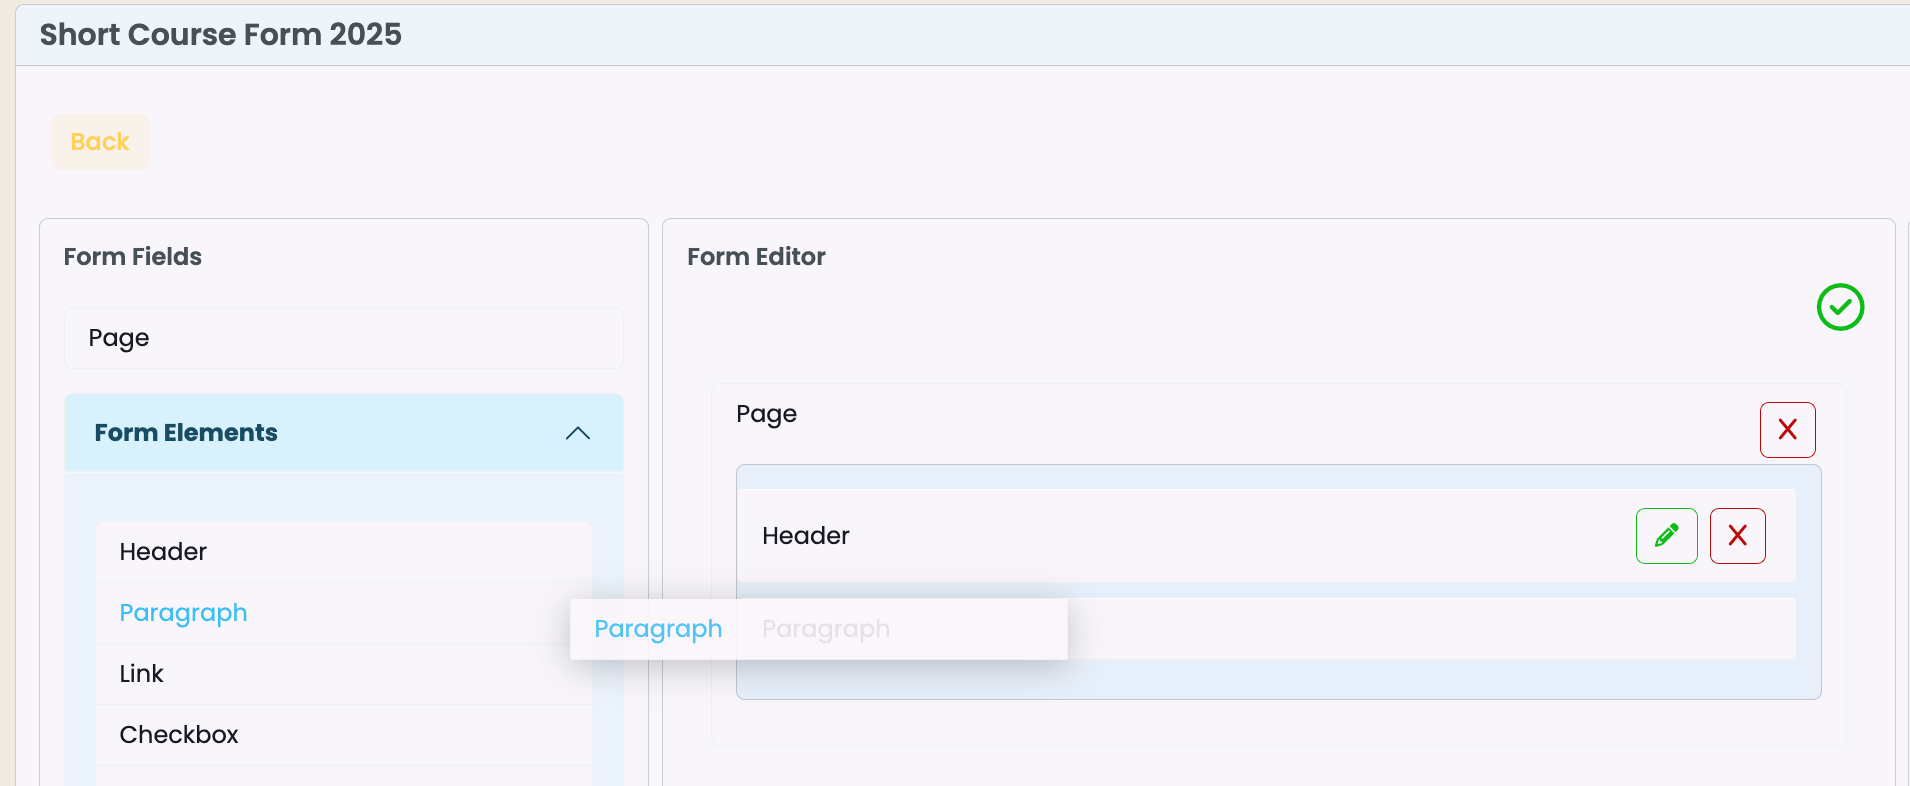Screen dimensions: 1910x786
Task: Pick the Link form element
Action: pyautogui.click(x=344, y=674)
